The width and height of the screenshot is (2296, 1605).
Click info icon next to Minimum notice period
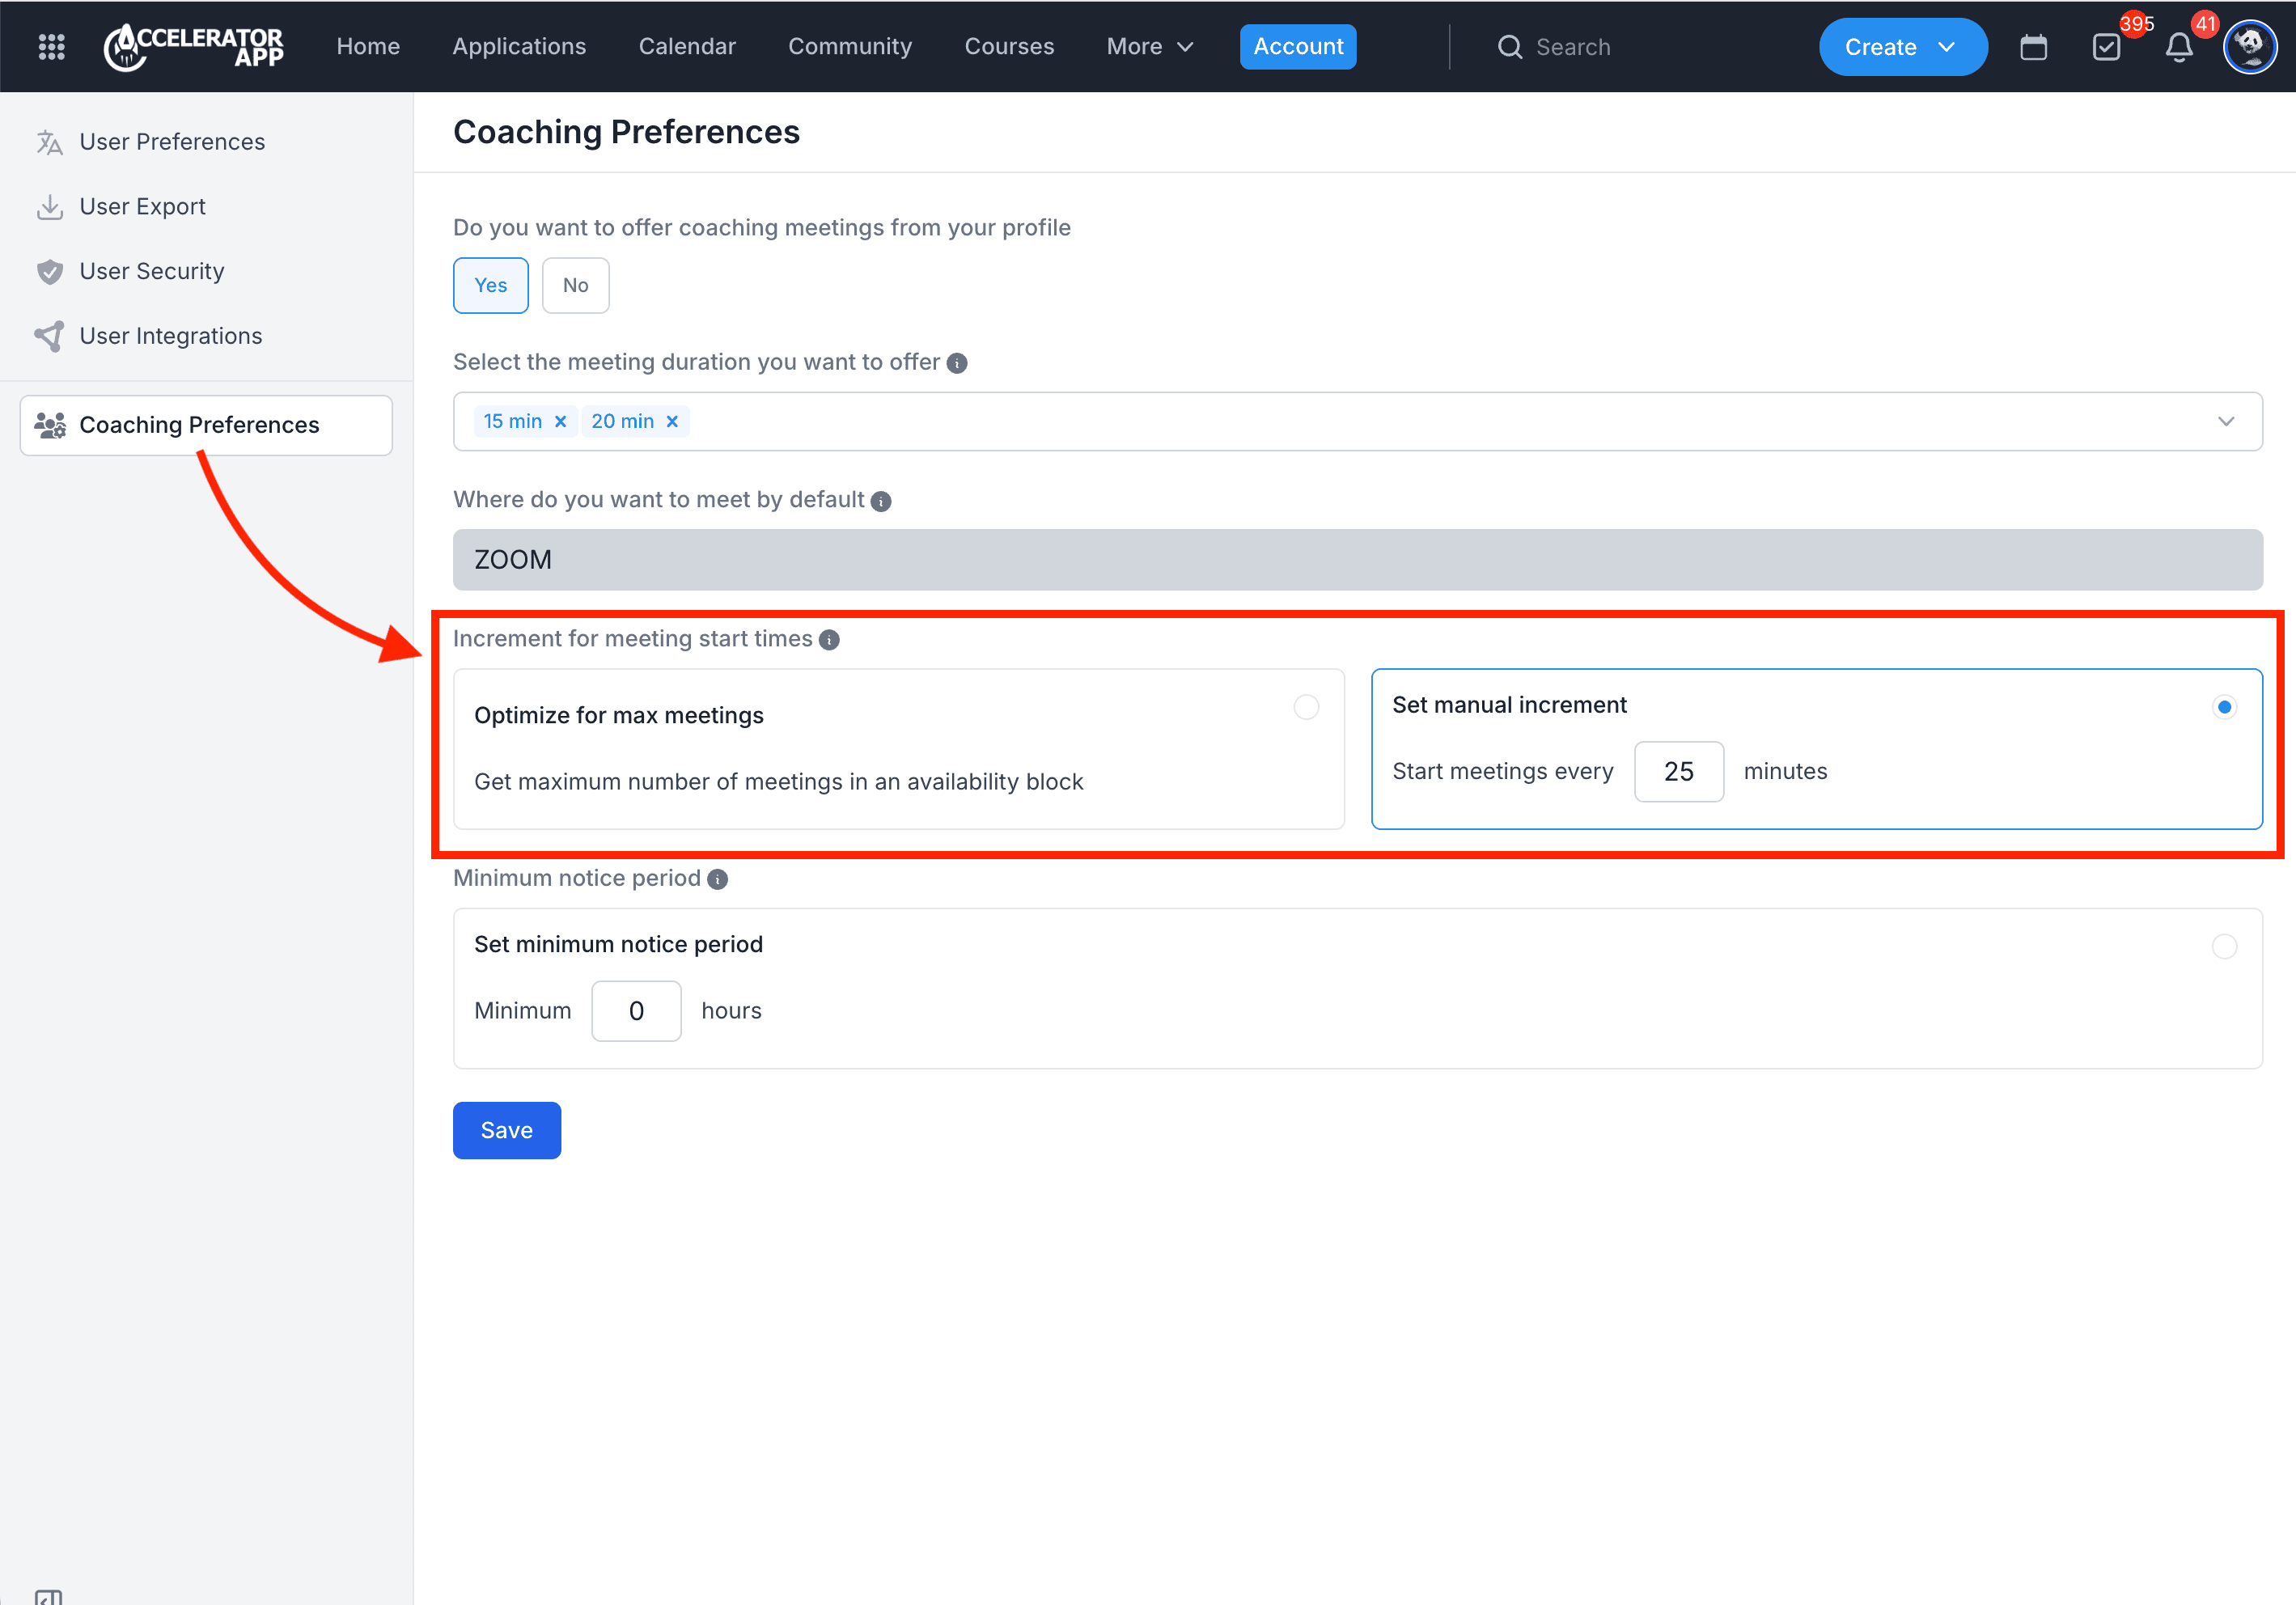coord(717,879)
